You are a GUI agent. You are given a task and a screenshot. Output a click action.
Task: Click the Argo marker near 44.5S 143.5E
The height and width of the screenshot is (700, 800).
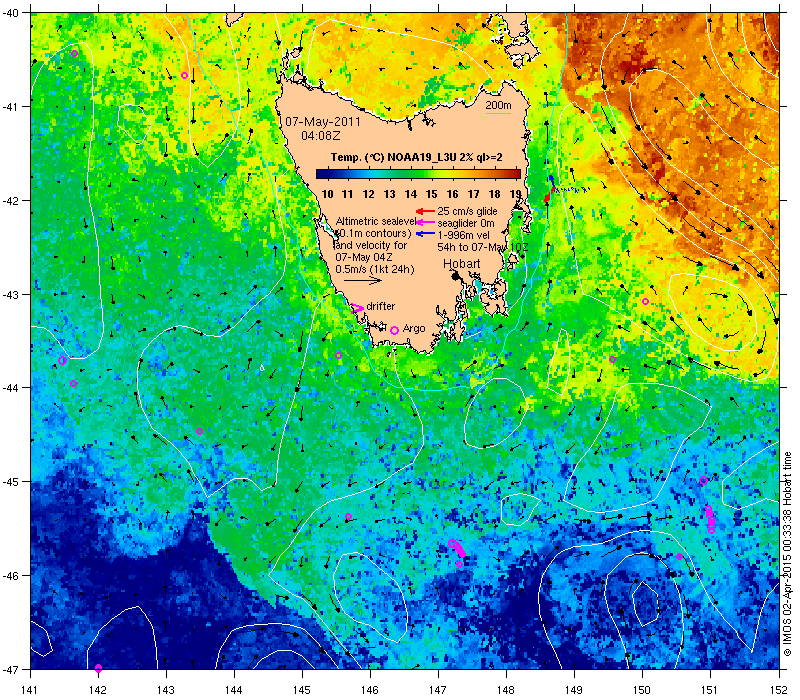tap(199, 432)
